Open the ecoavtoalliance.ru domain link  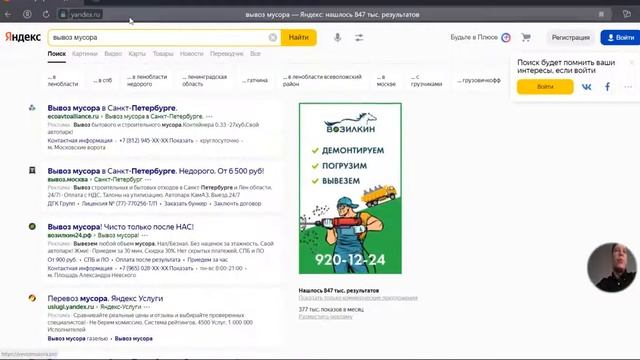click(x=73, y=117)
